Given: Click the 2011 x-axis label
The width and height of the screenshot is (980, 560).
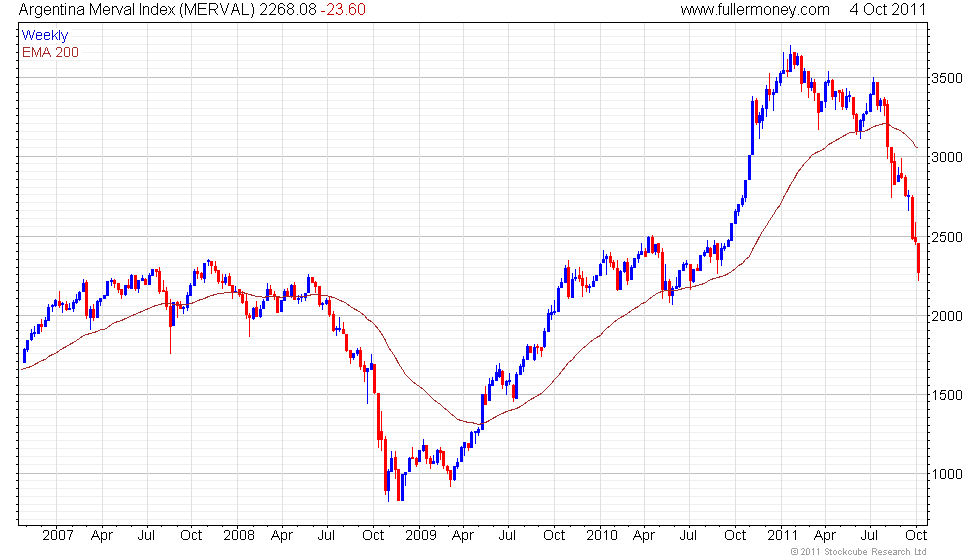Looking at the screenshot, I should point(782,535).
